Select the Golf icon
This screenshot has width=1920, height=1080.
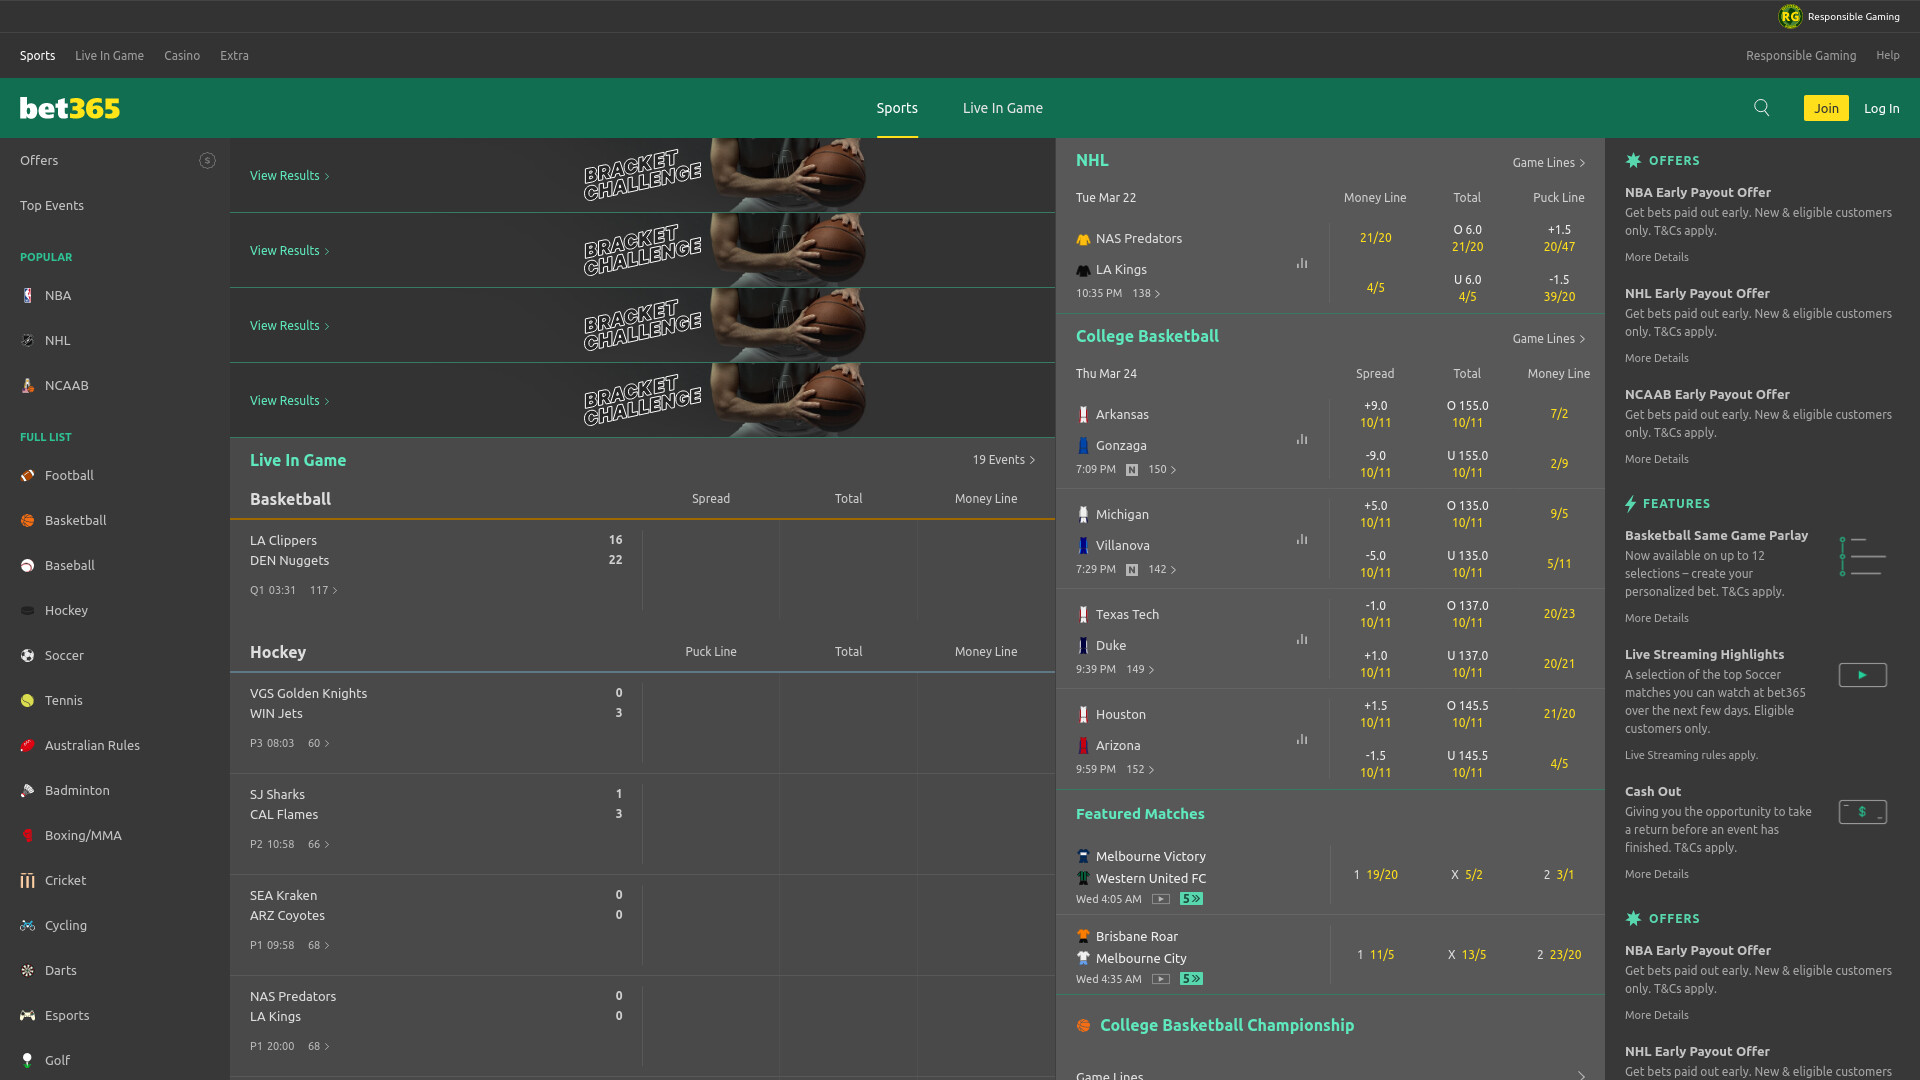click(x=28, y=1060)
